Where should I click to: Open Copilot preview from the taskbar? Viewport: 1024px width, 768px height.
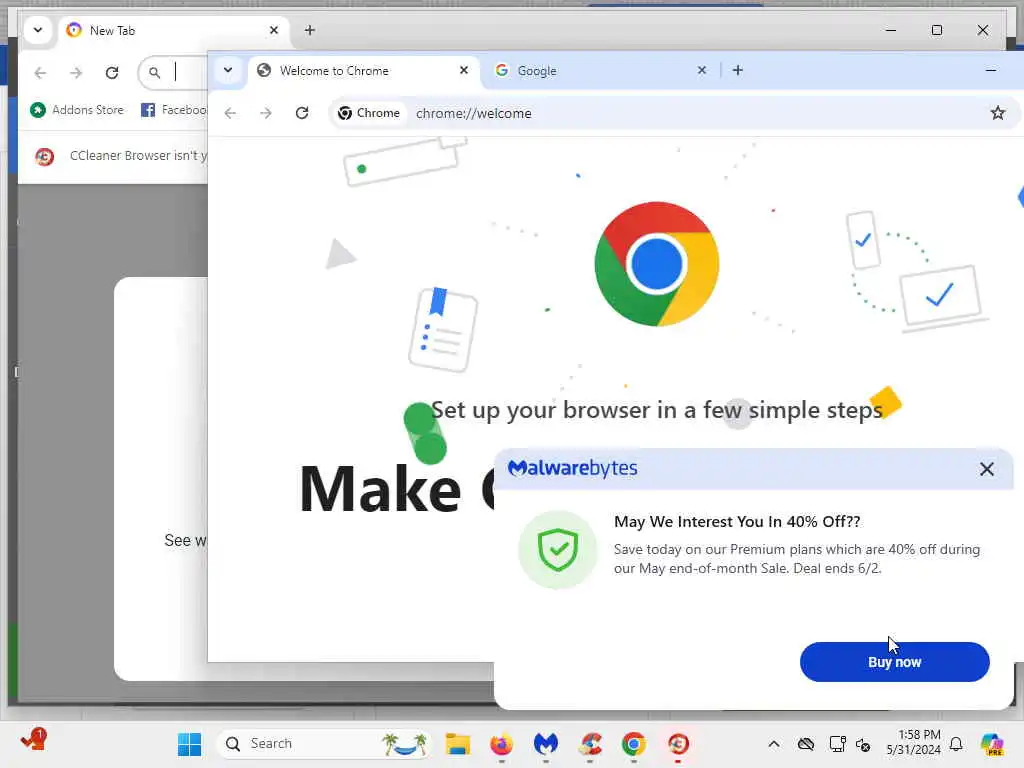click(x=992, y=744)
